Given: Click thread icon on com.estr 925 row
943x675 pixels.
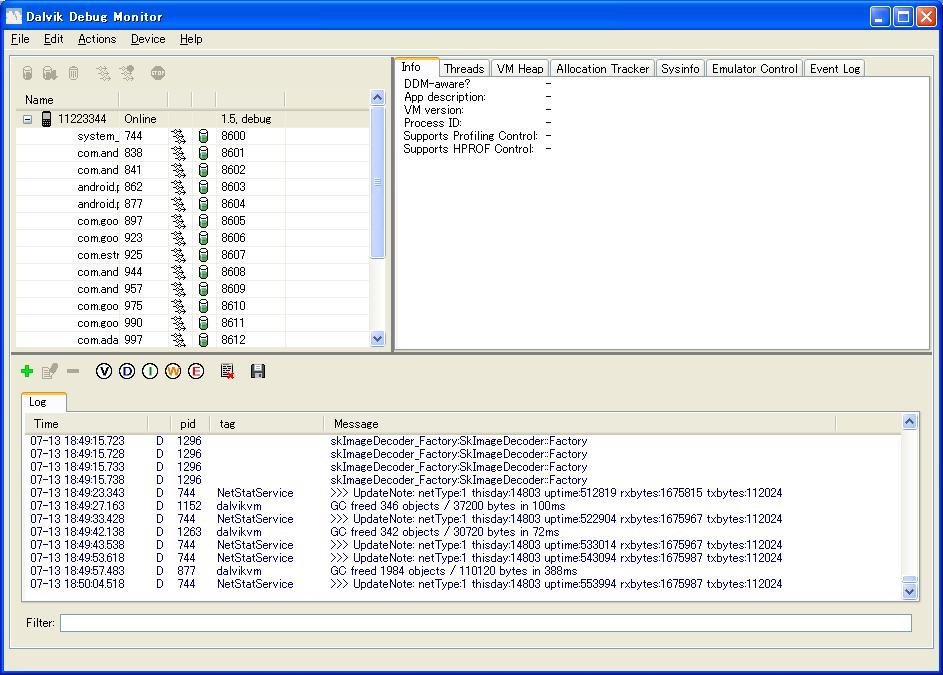Looking at the screenshot, I should click(179, 255).
